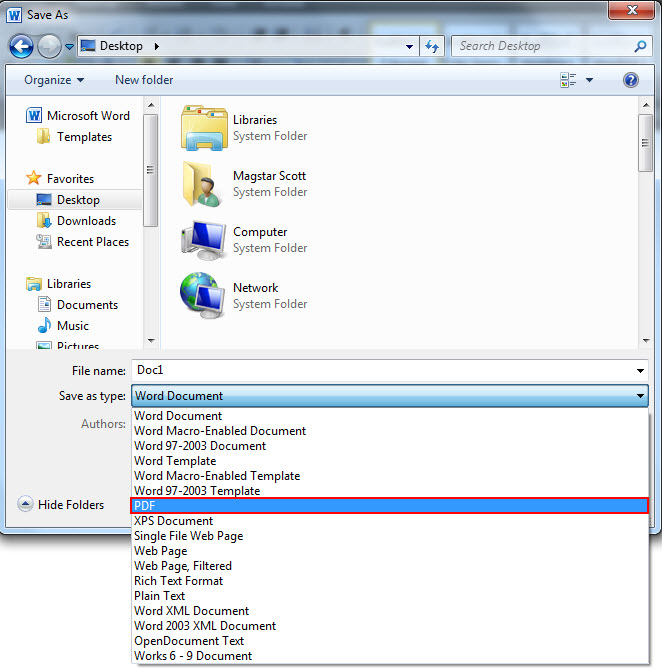Screen dimensions: 662x668
Task: Click the navigation pane scroll up arrow
Action: pyautogui.click(x=151, y=105)
